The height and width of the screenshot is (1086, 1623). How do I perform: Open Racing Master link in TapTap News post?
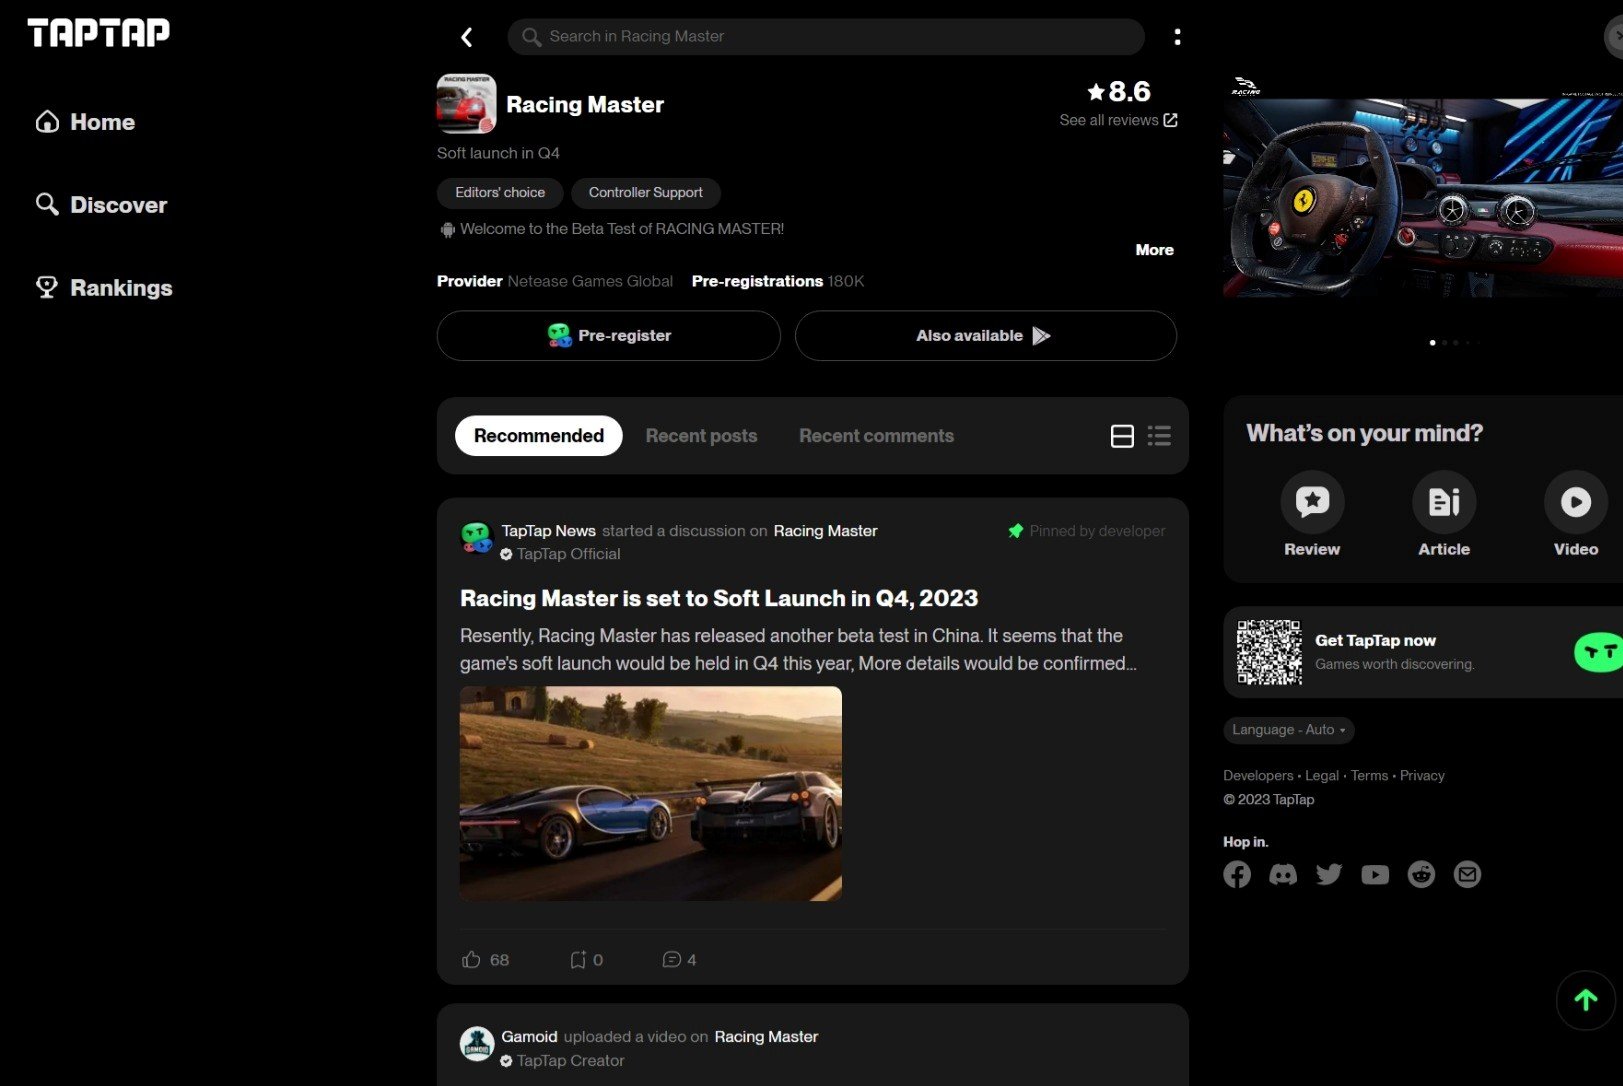825,531
